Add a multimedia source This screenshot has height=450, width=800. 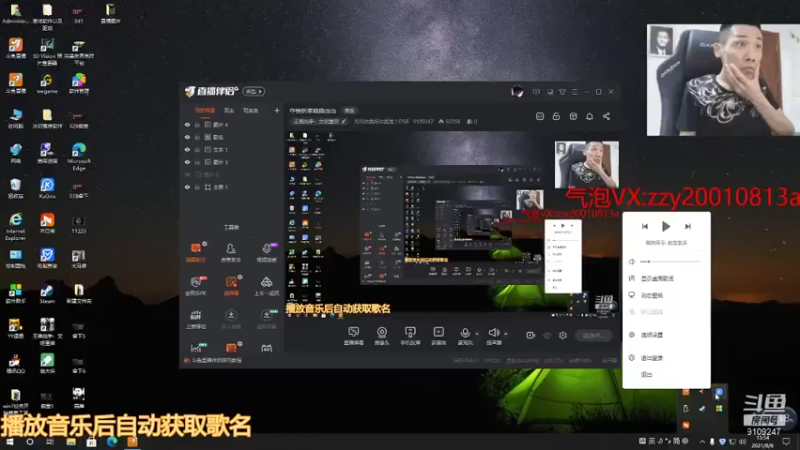coord(438,336)
